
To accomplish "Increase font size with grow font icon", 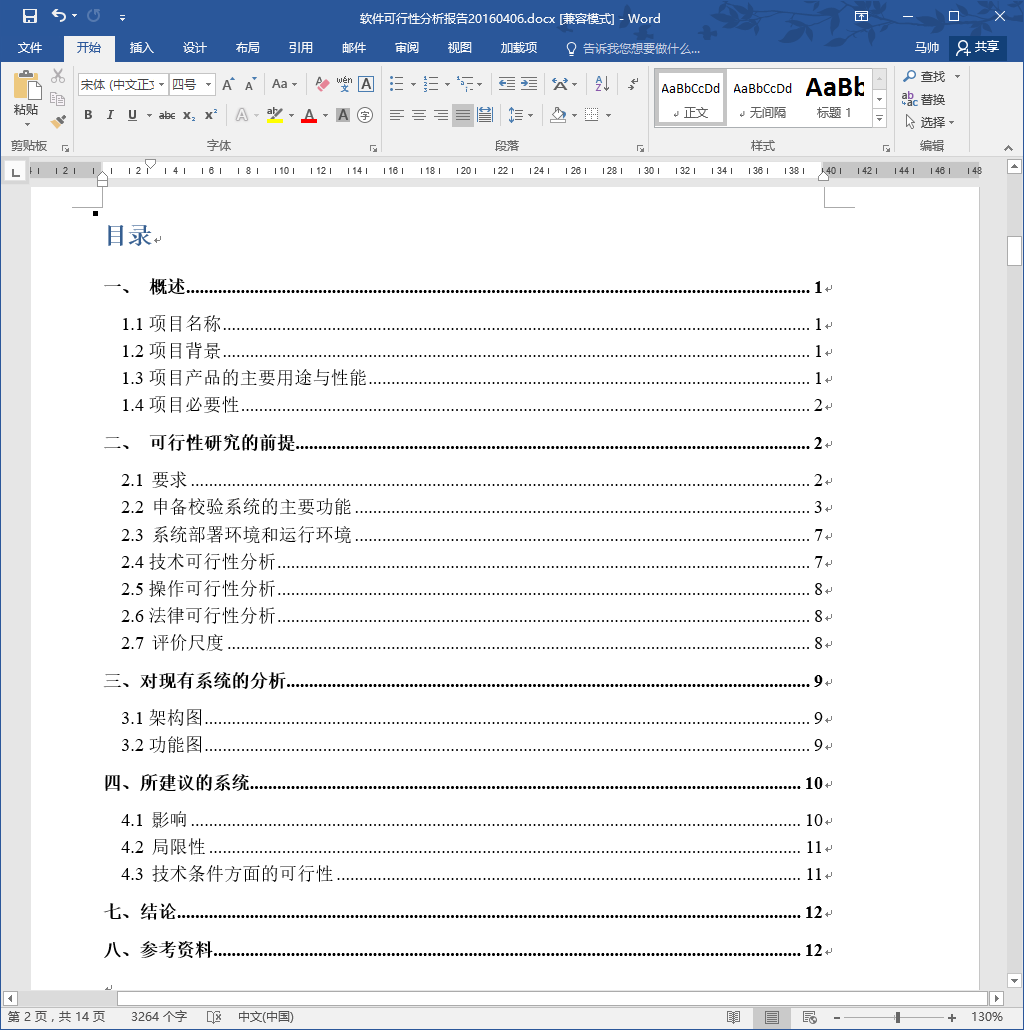I will [228, 84].
